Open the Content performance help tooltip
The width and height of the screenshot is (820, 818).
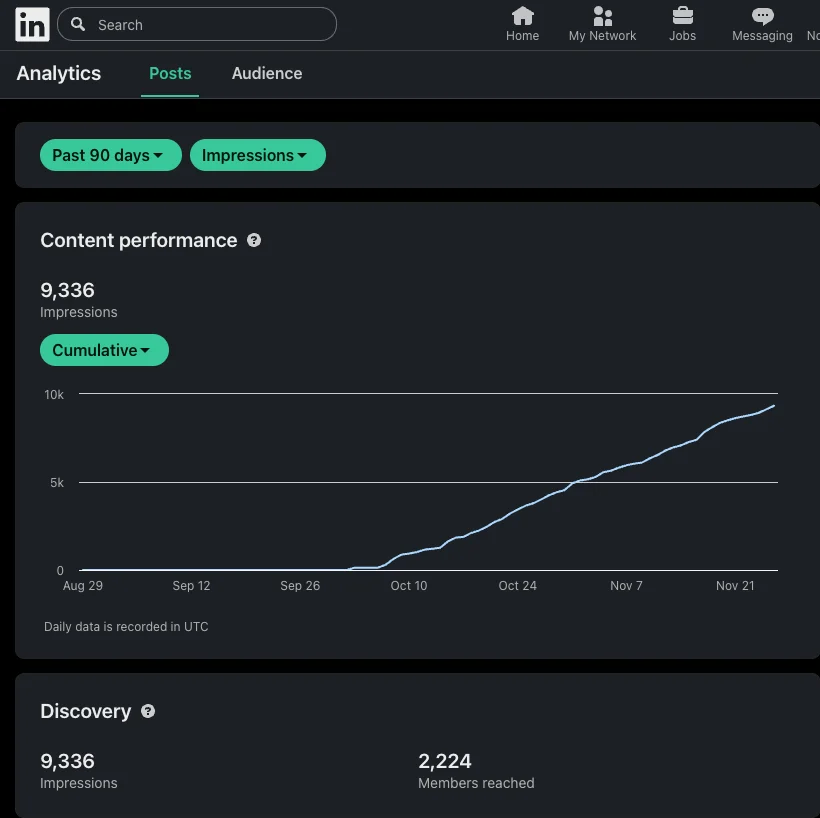click(253, 240)
